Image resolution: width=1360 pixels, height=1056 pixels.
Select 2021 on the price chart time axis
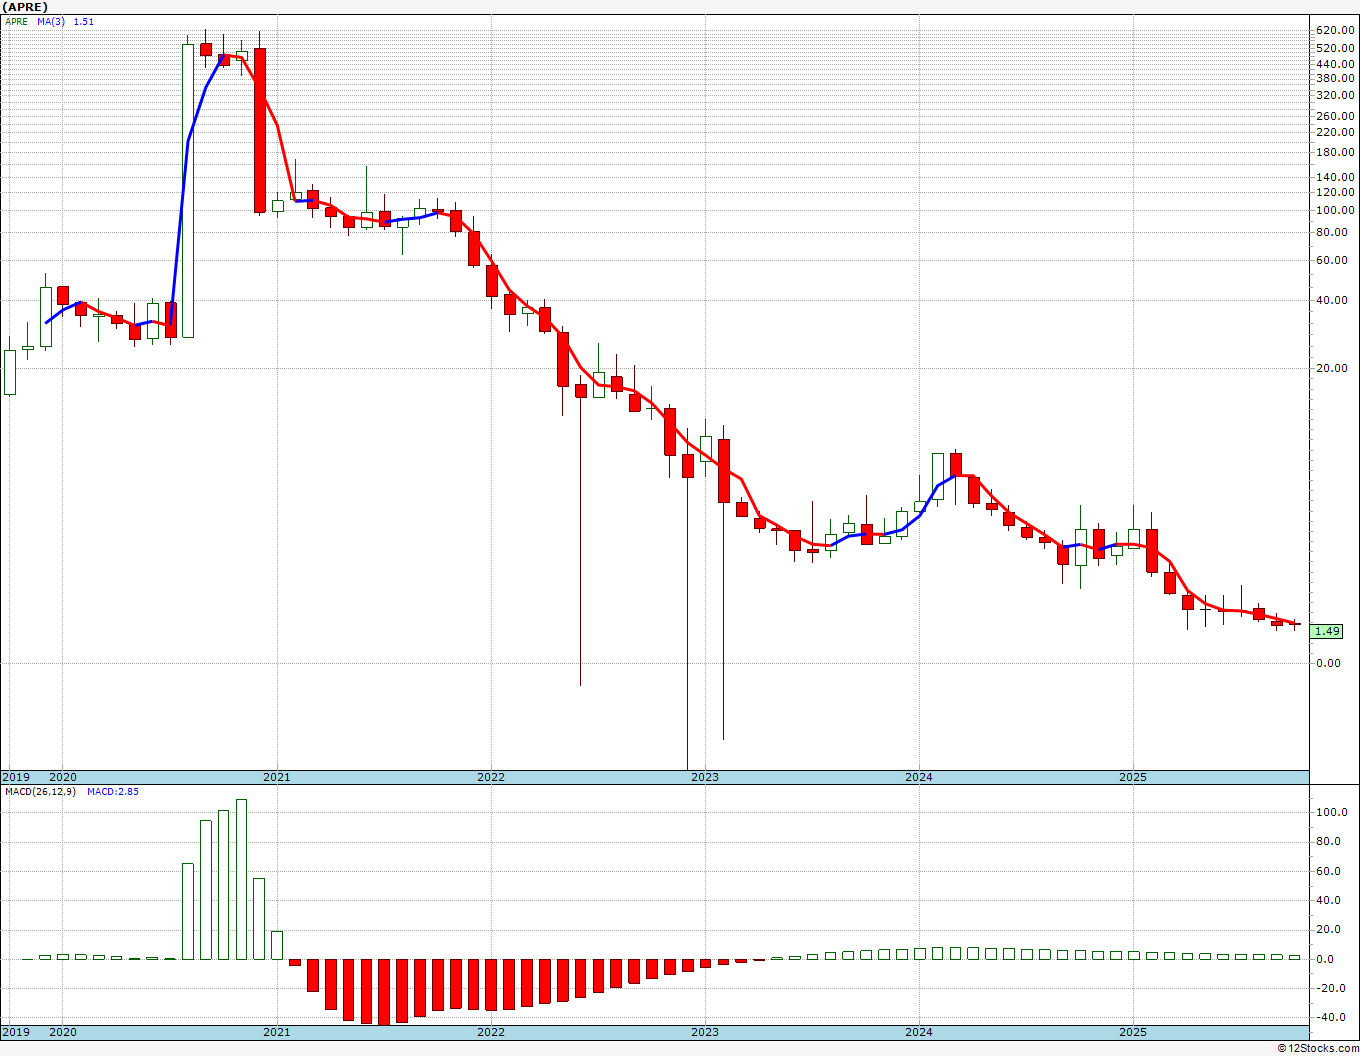coord(277,777)
